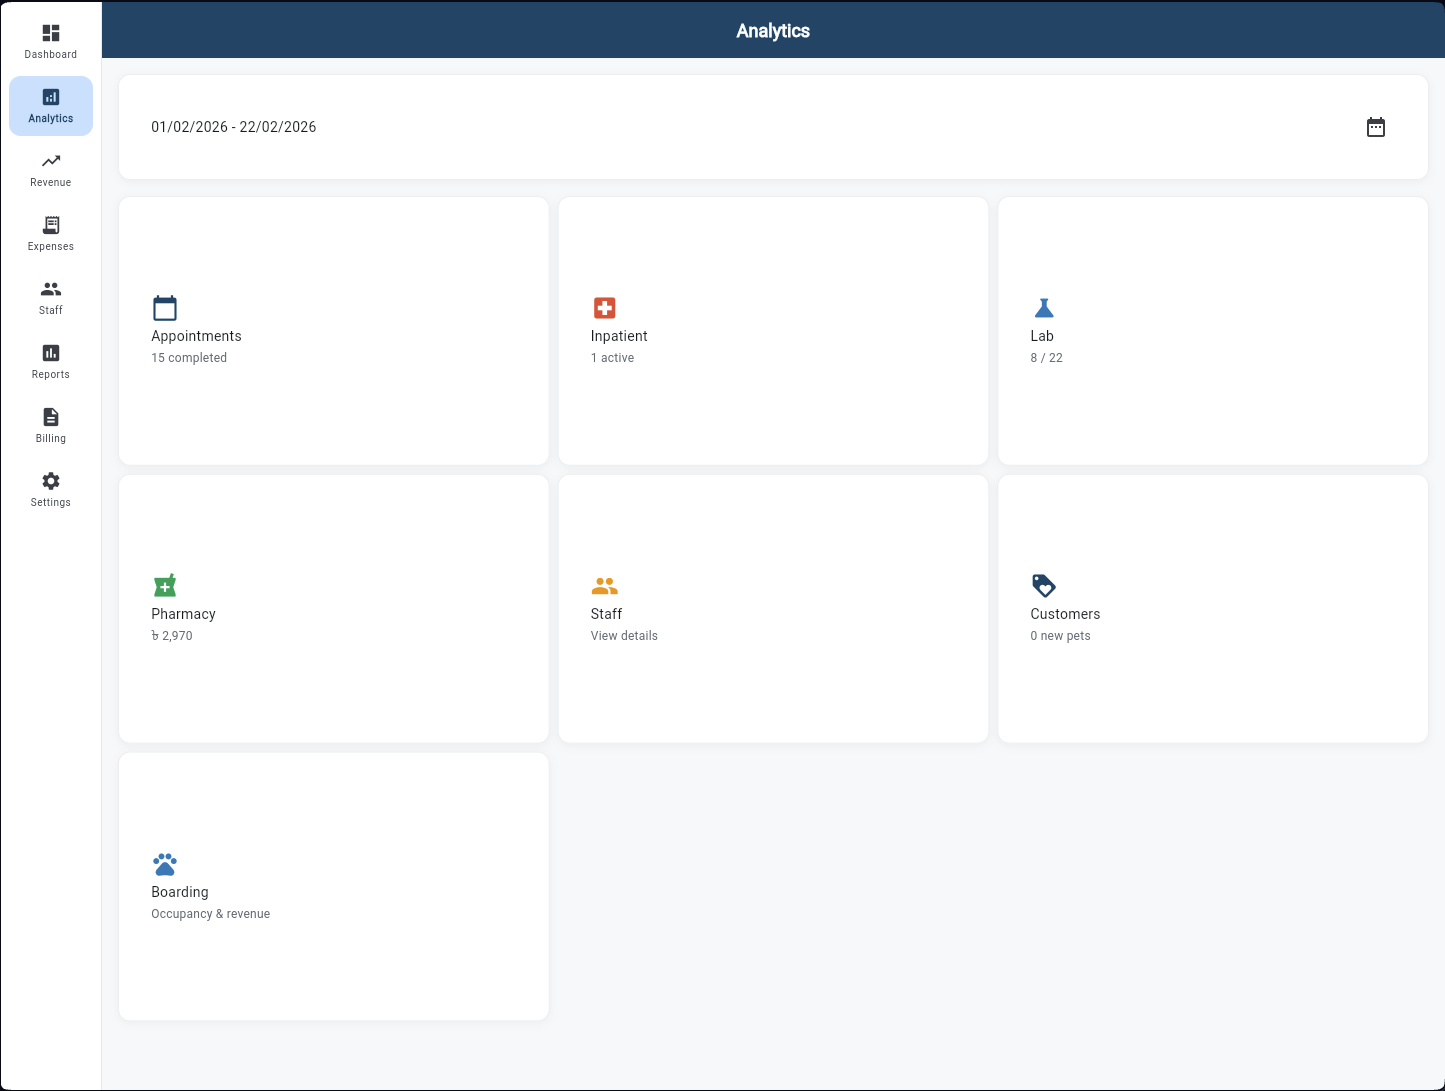Viewport: 1445px width, 1091px height.
Task: Click the View details link on Staff card
Action: (623, 635)
